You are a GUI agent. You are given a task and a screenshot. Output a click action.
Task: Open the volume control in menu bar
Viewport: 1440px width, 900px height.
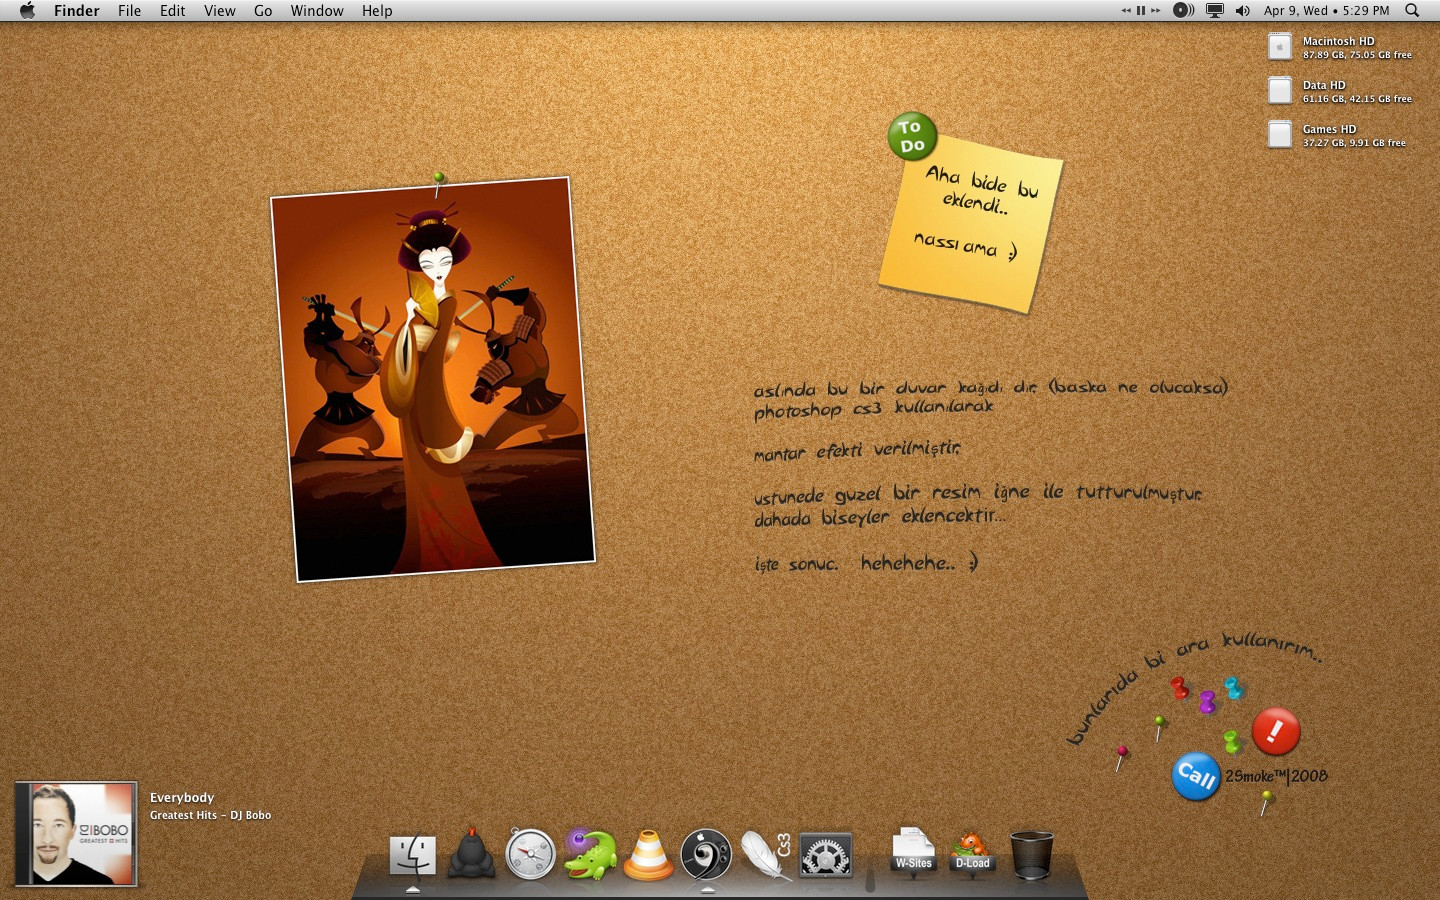pyautogui.click(x=1243, y=11)
